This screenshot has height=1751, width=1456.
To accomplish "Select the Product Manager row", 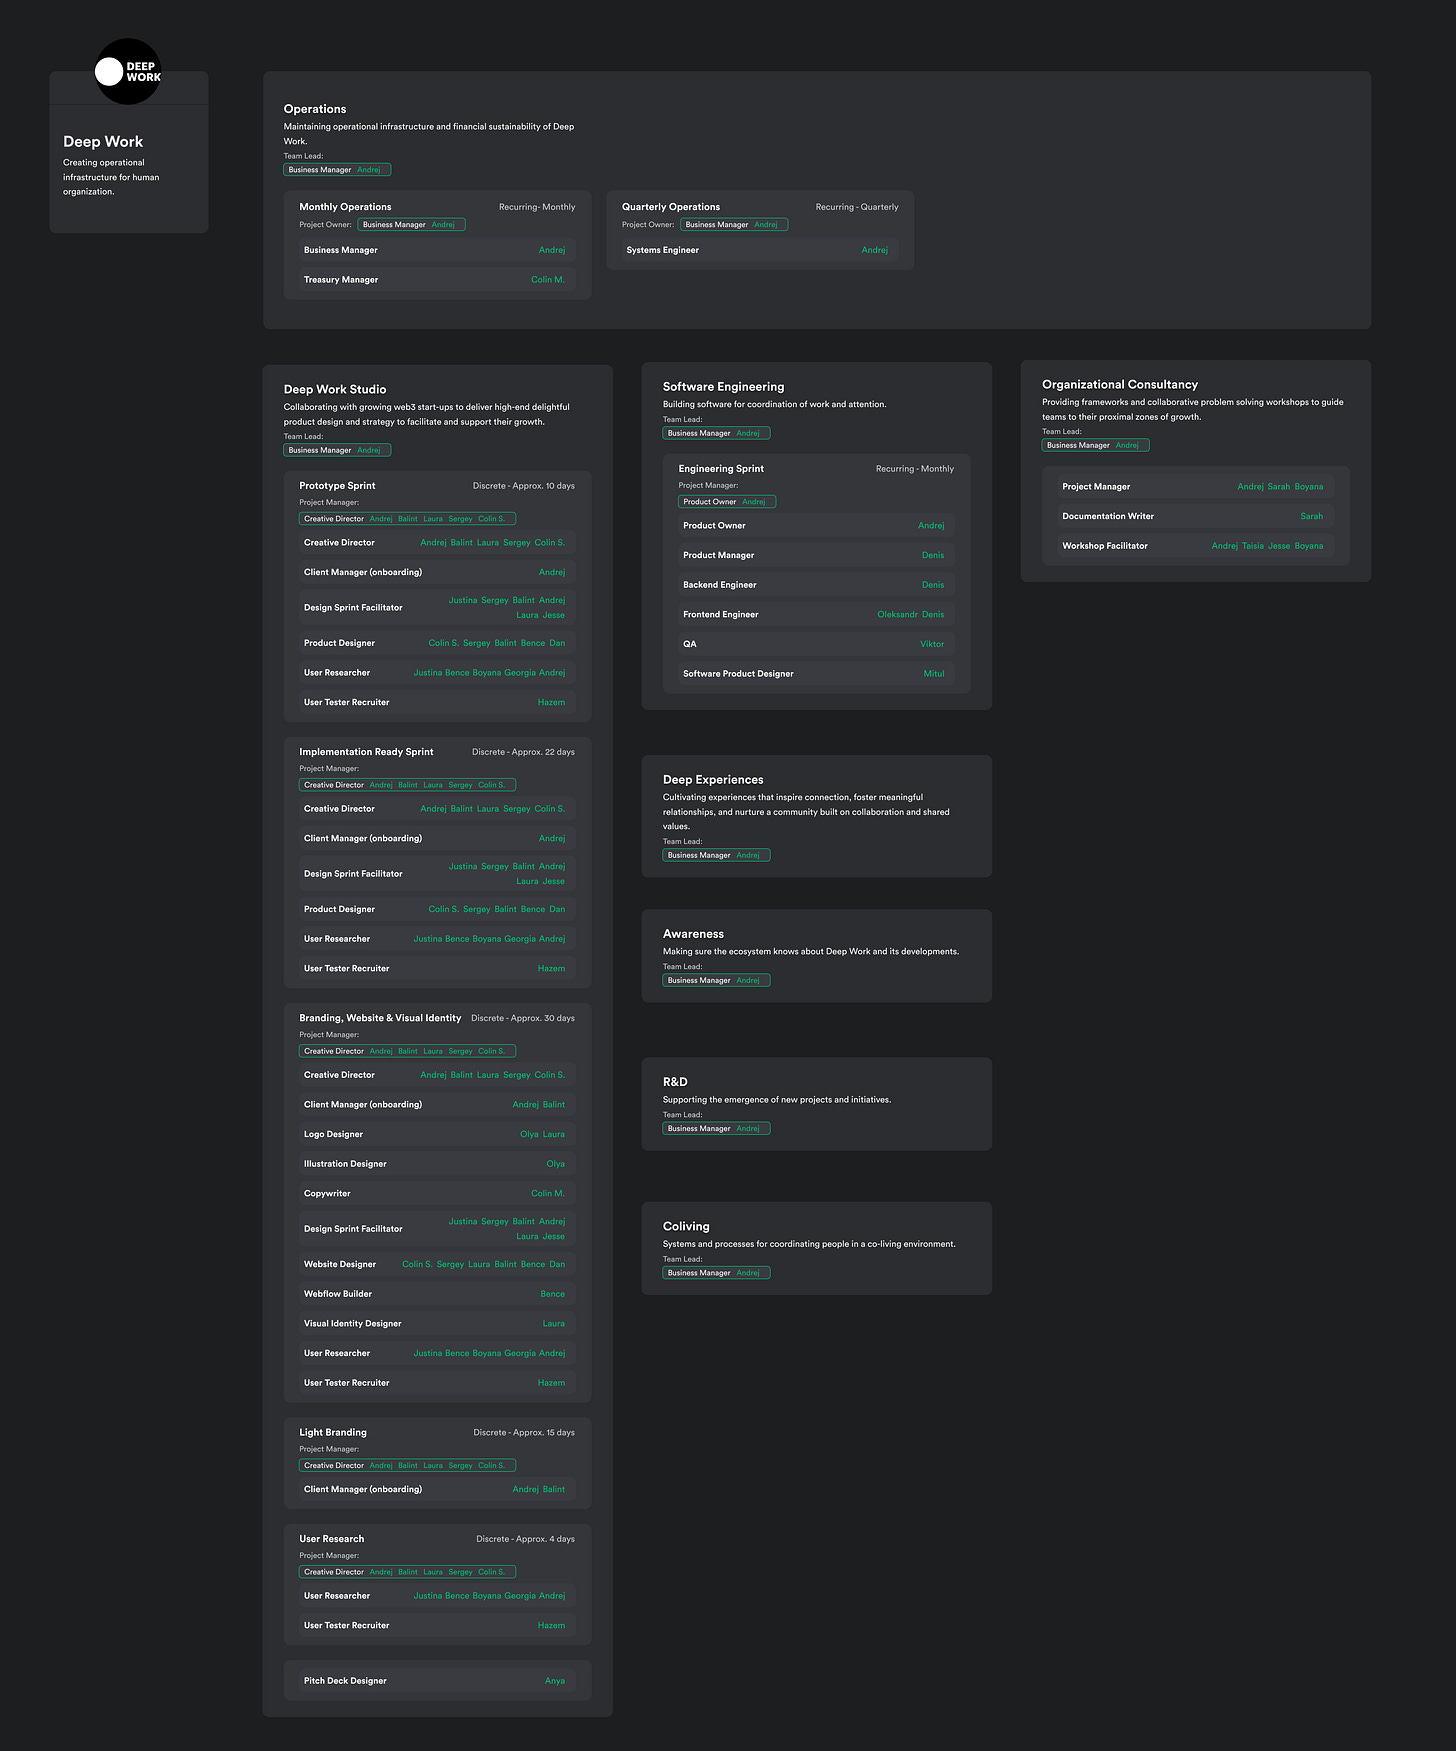I will [816, 555].
